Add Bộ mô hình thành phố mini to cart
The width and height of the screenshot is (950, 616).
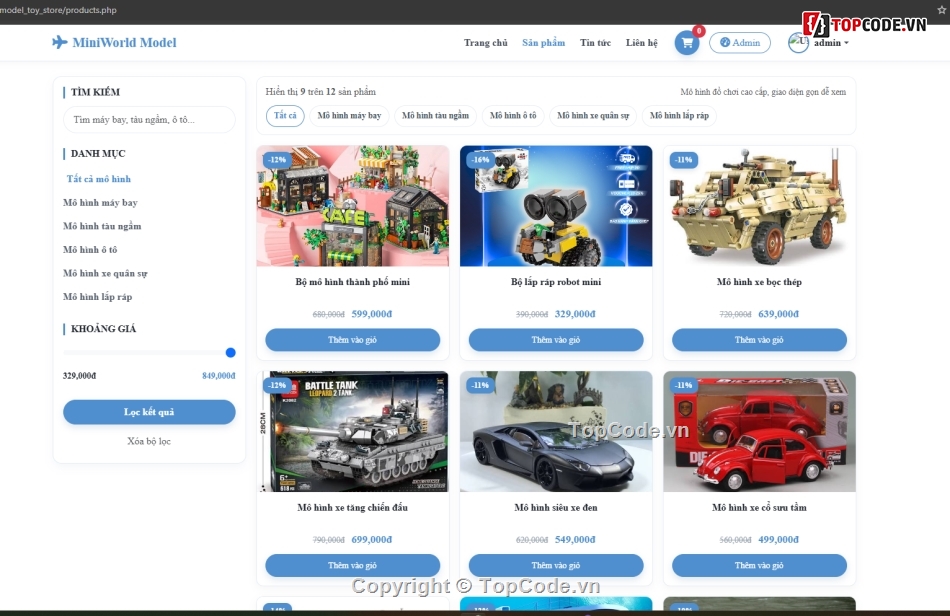coord(353,340)
